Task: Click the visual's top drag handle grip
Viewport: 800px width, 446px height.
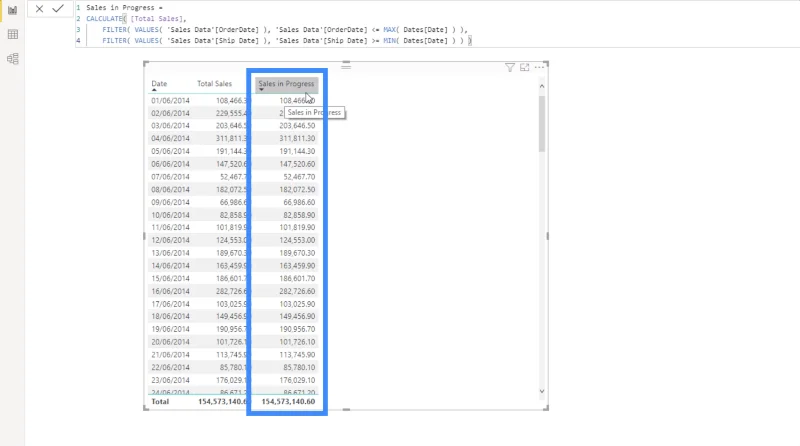Action: (346, 65)
